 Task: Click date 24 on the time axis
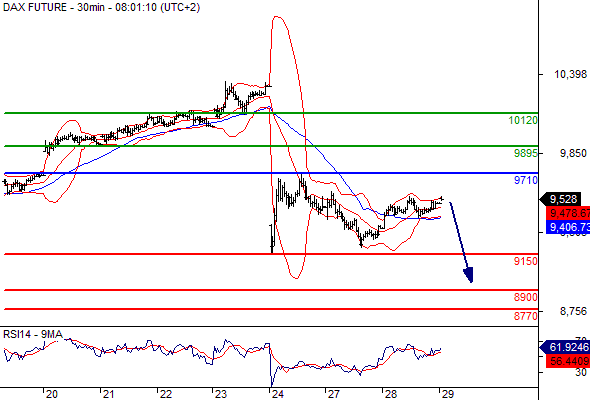tap(278, 394)
